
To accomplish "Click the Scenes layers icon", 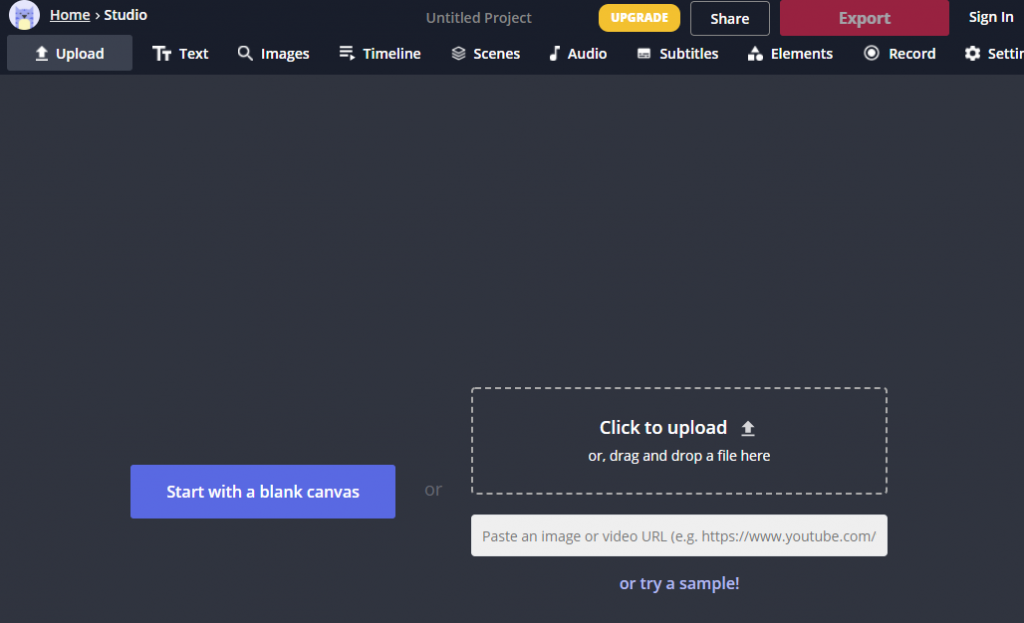I will [x=458, y=54].
